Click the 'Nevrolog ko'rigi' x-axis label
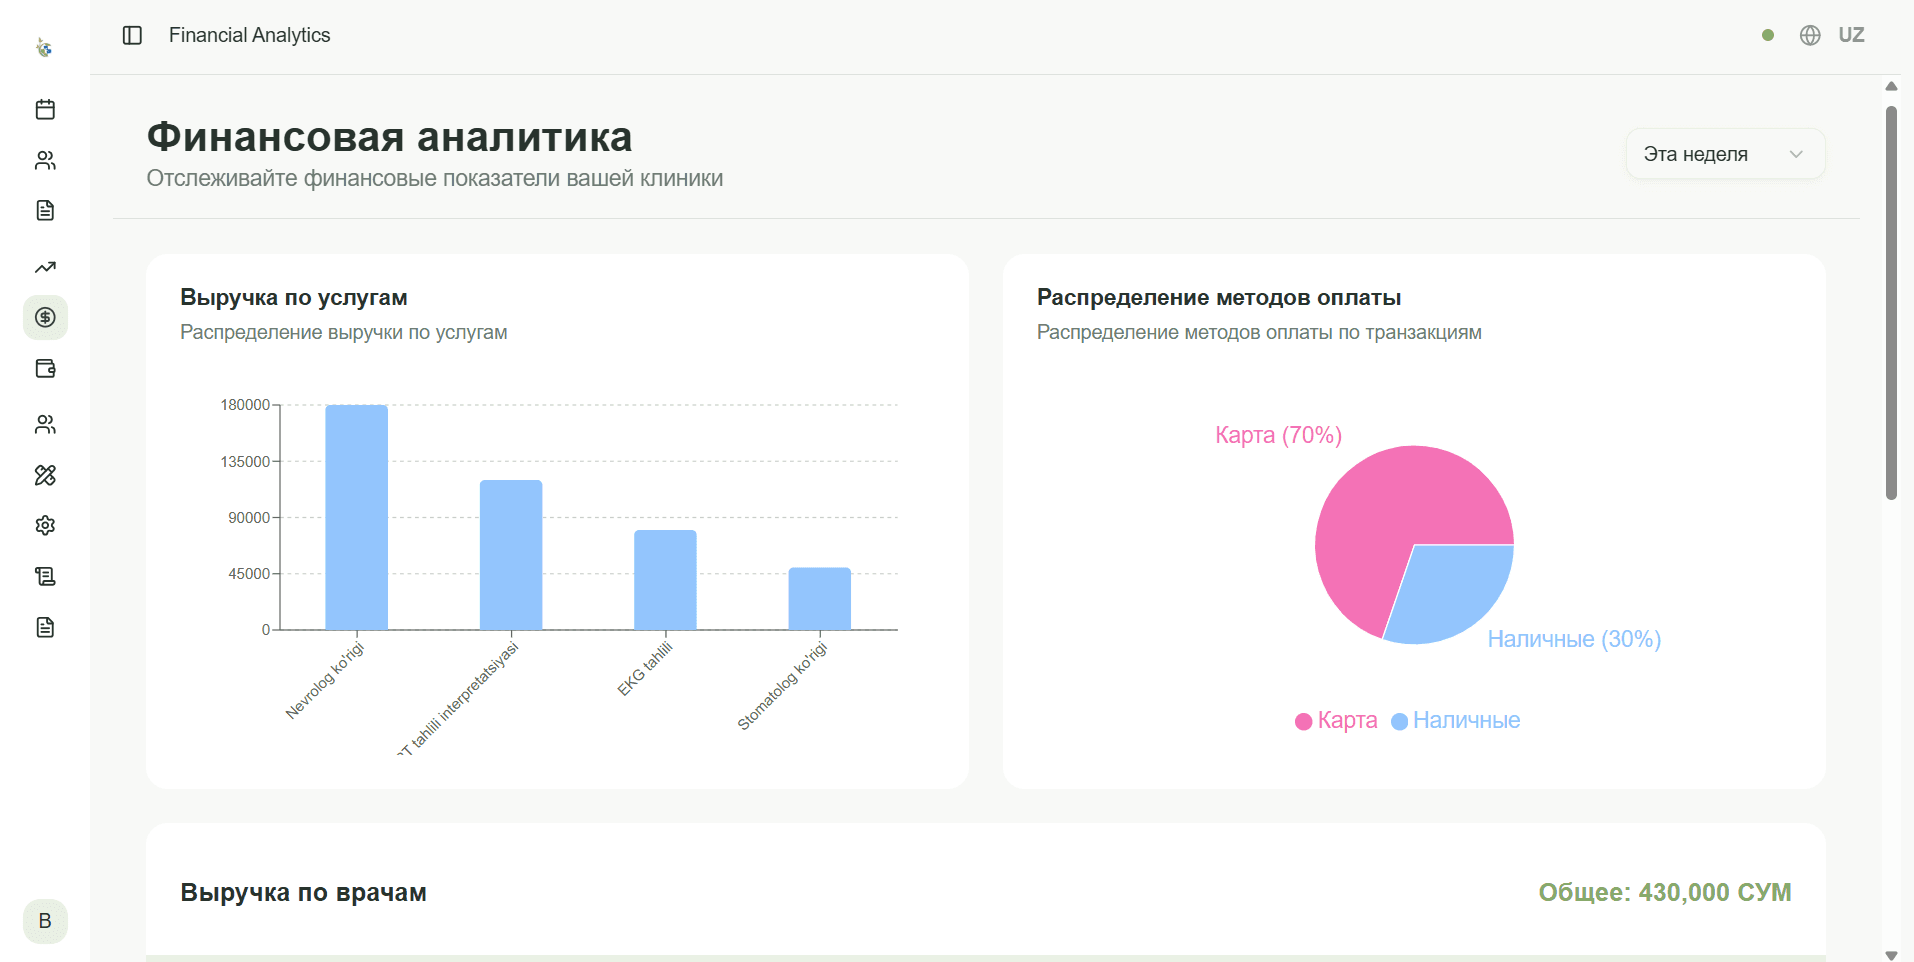This screenshot has width=1914, height=962. coord(325,680)
